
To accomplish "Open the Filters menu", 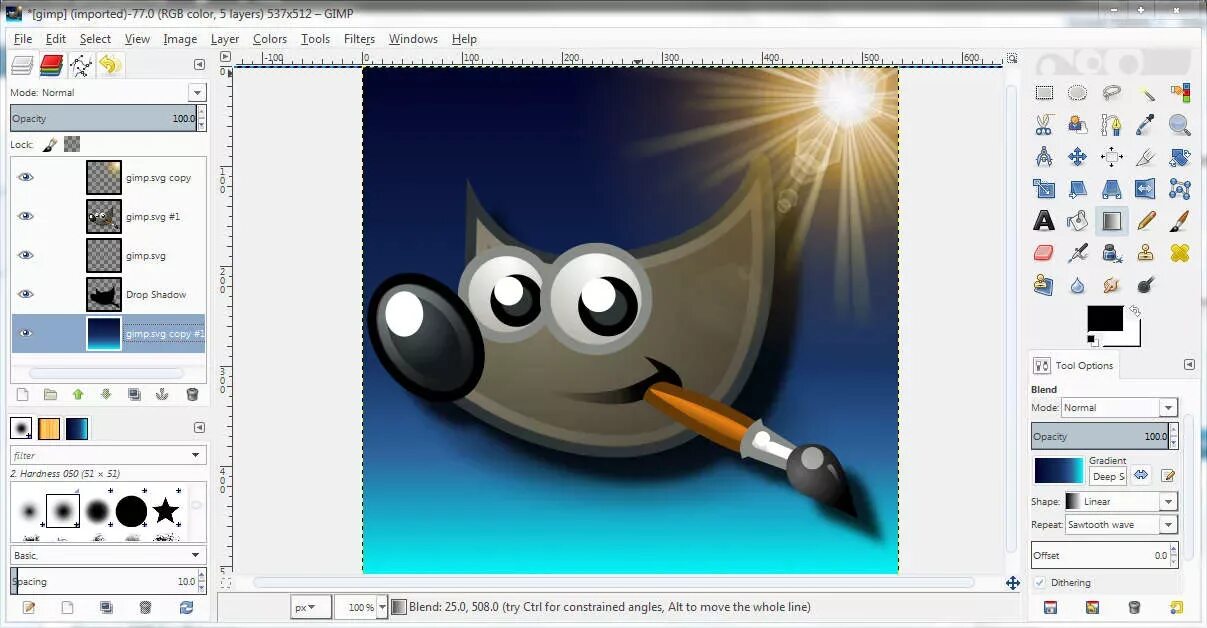I will click(x=359, y=39).
